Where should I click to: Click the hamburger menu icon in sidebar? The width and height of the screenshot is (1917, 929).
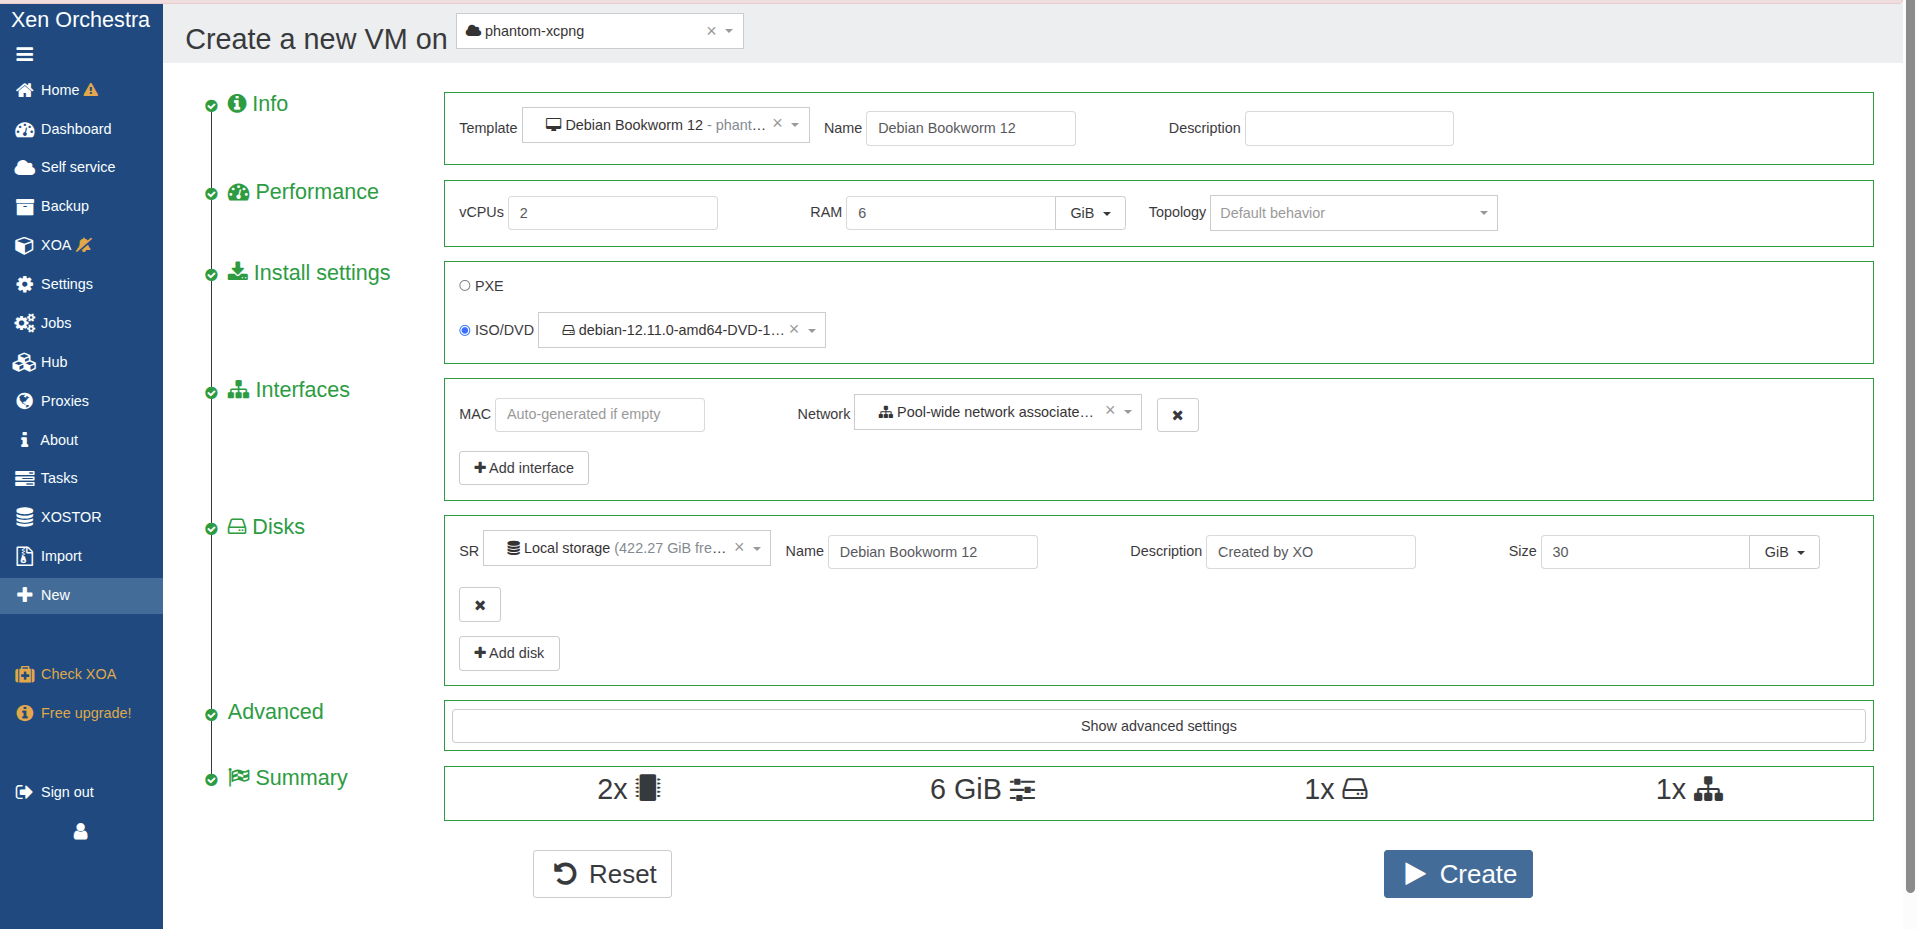tap(25, 54)
